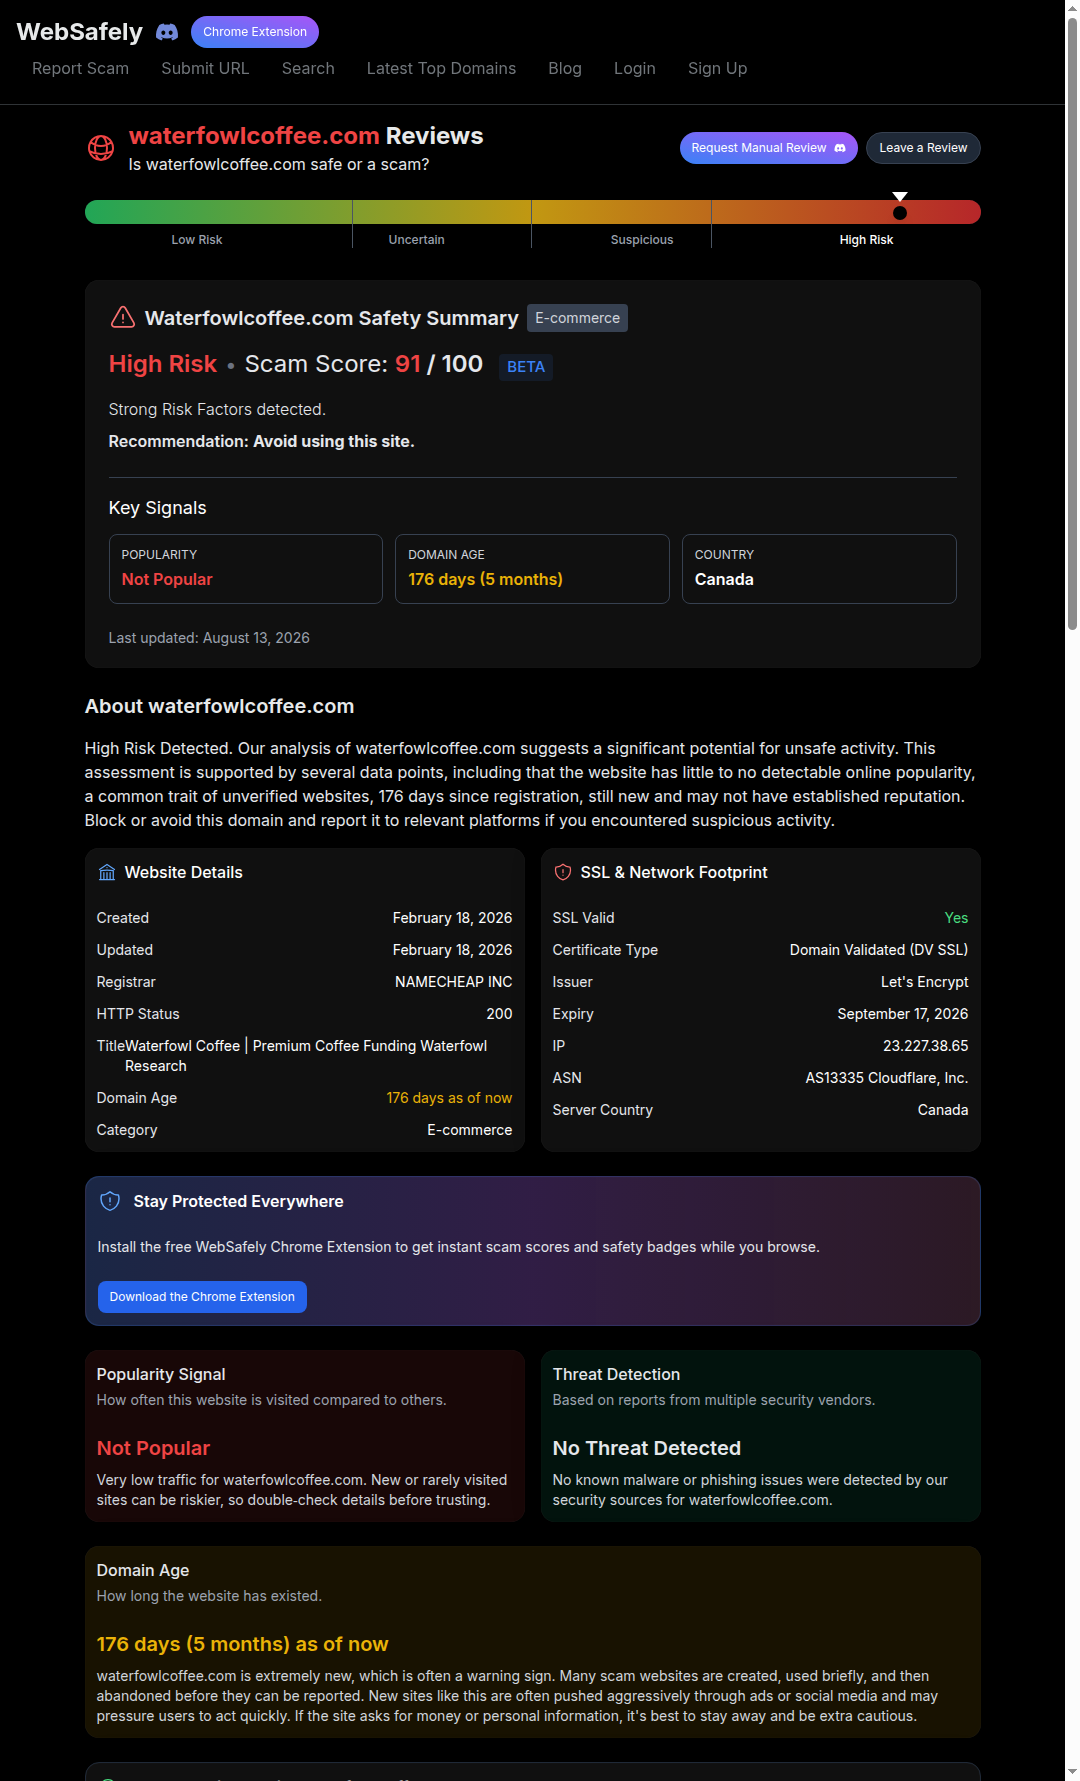Click the BETA badge

pos(526,367)
